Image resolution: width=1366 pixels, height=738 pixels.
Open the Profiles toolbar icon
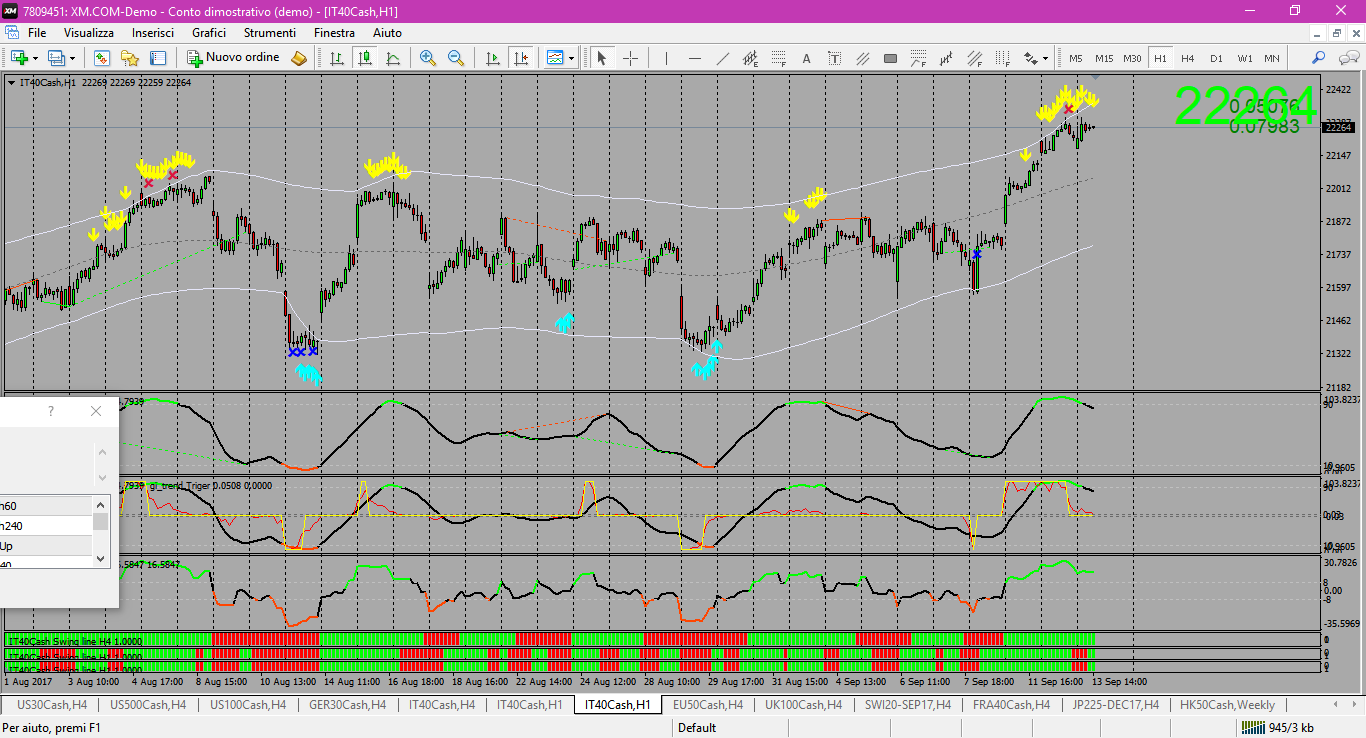(x=57, y=58)
